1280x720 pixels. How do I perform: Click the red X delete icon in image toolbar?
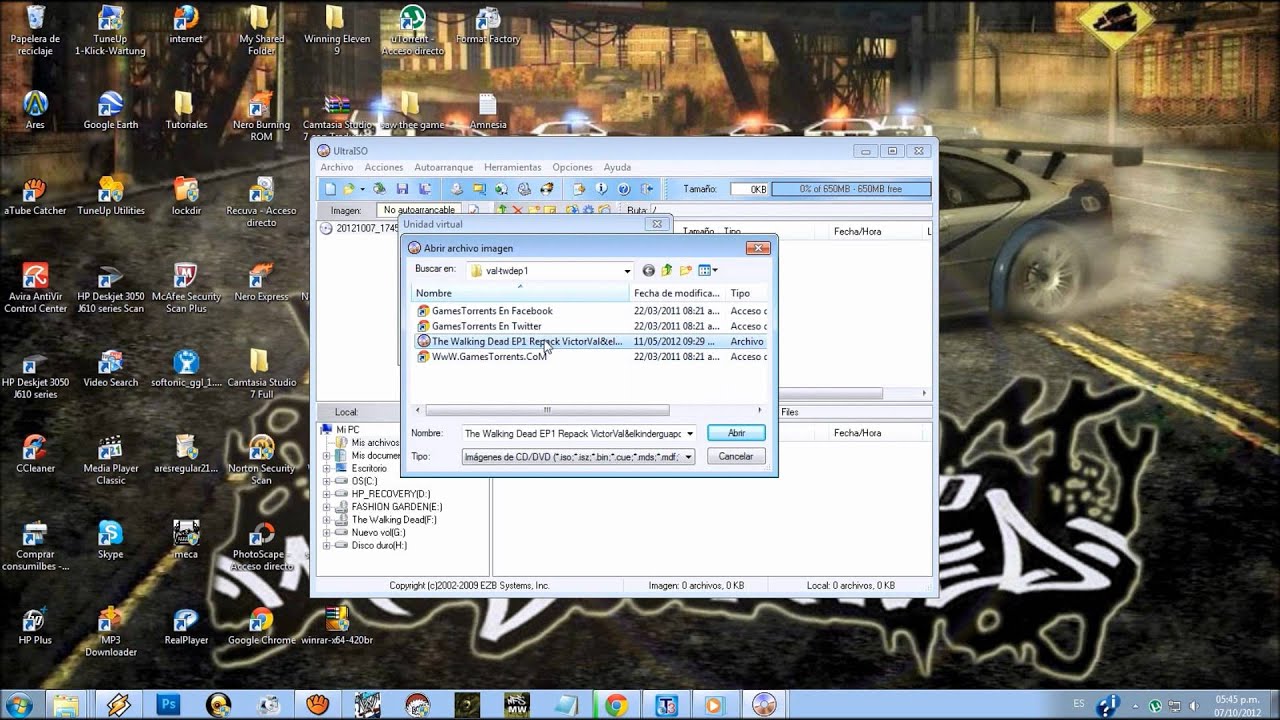coord(517,210)
